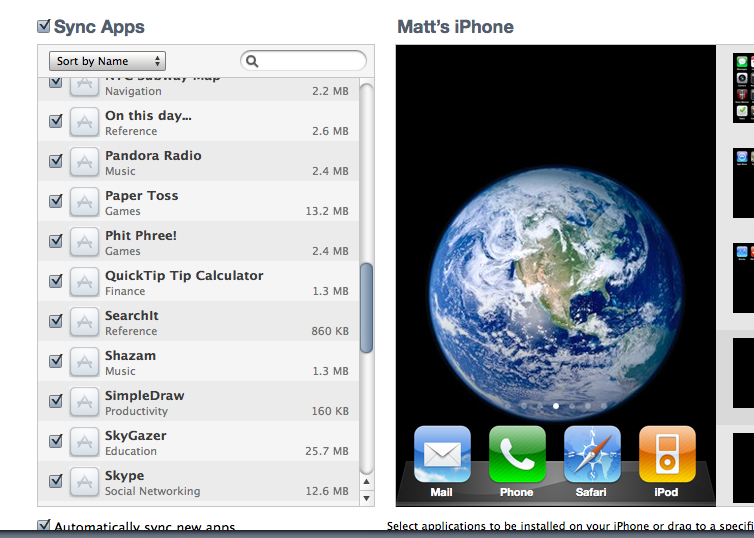
Task: Click the Finance category label
Action: pyautogui.click(x=125, y=291)
